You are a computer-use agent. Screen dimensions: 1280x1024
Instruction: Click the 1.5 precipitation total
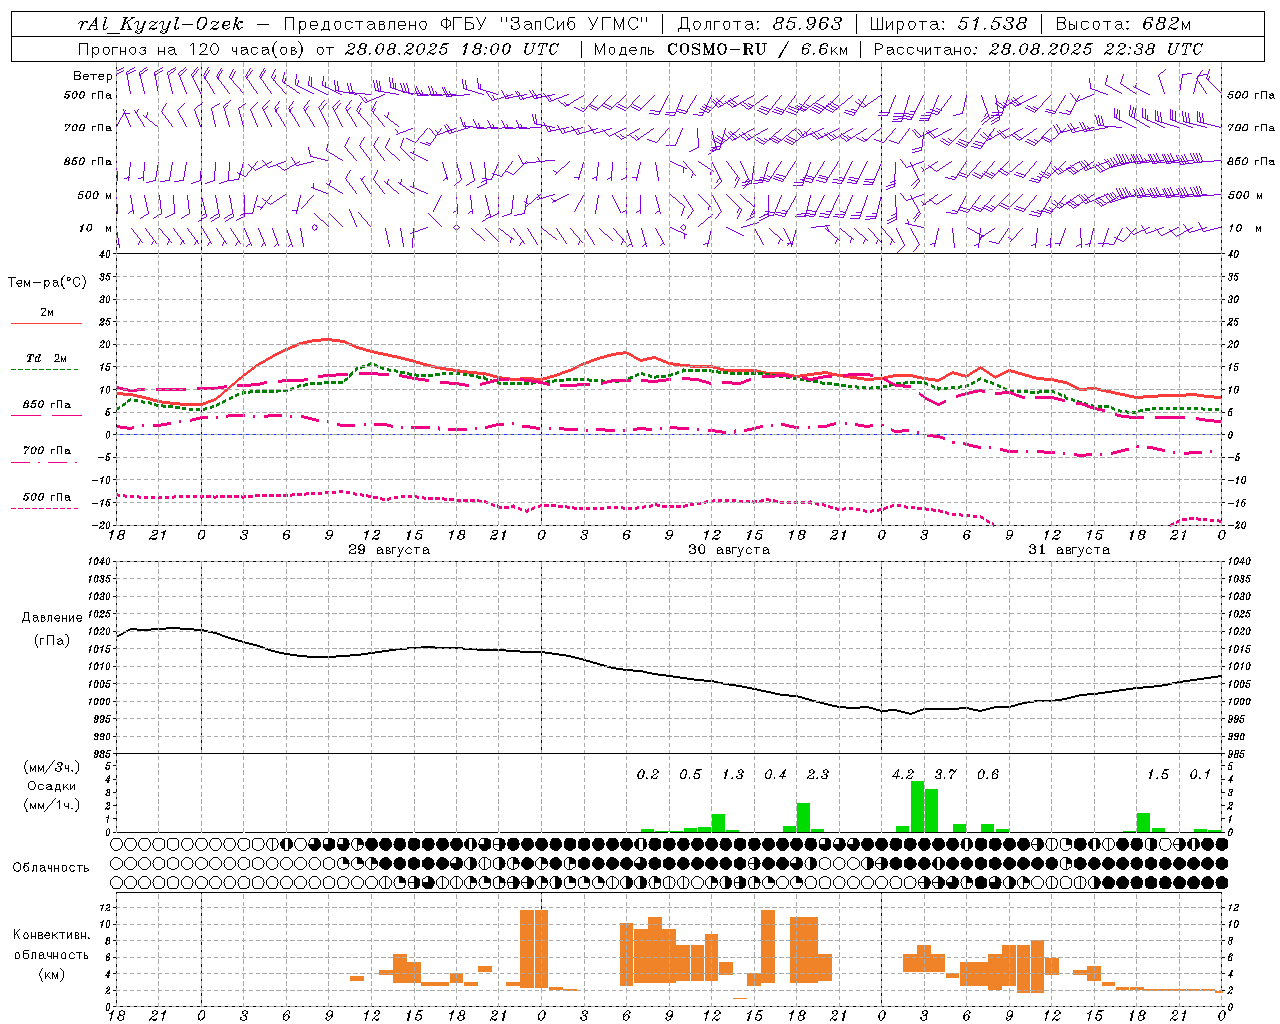[x=1158, y=775]
